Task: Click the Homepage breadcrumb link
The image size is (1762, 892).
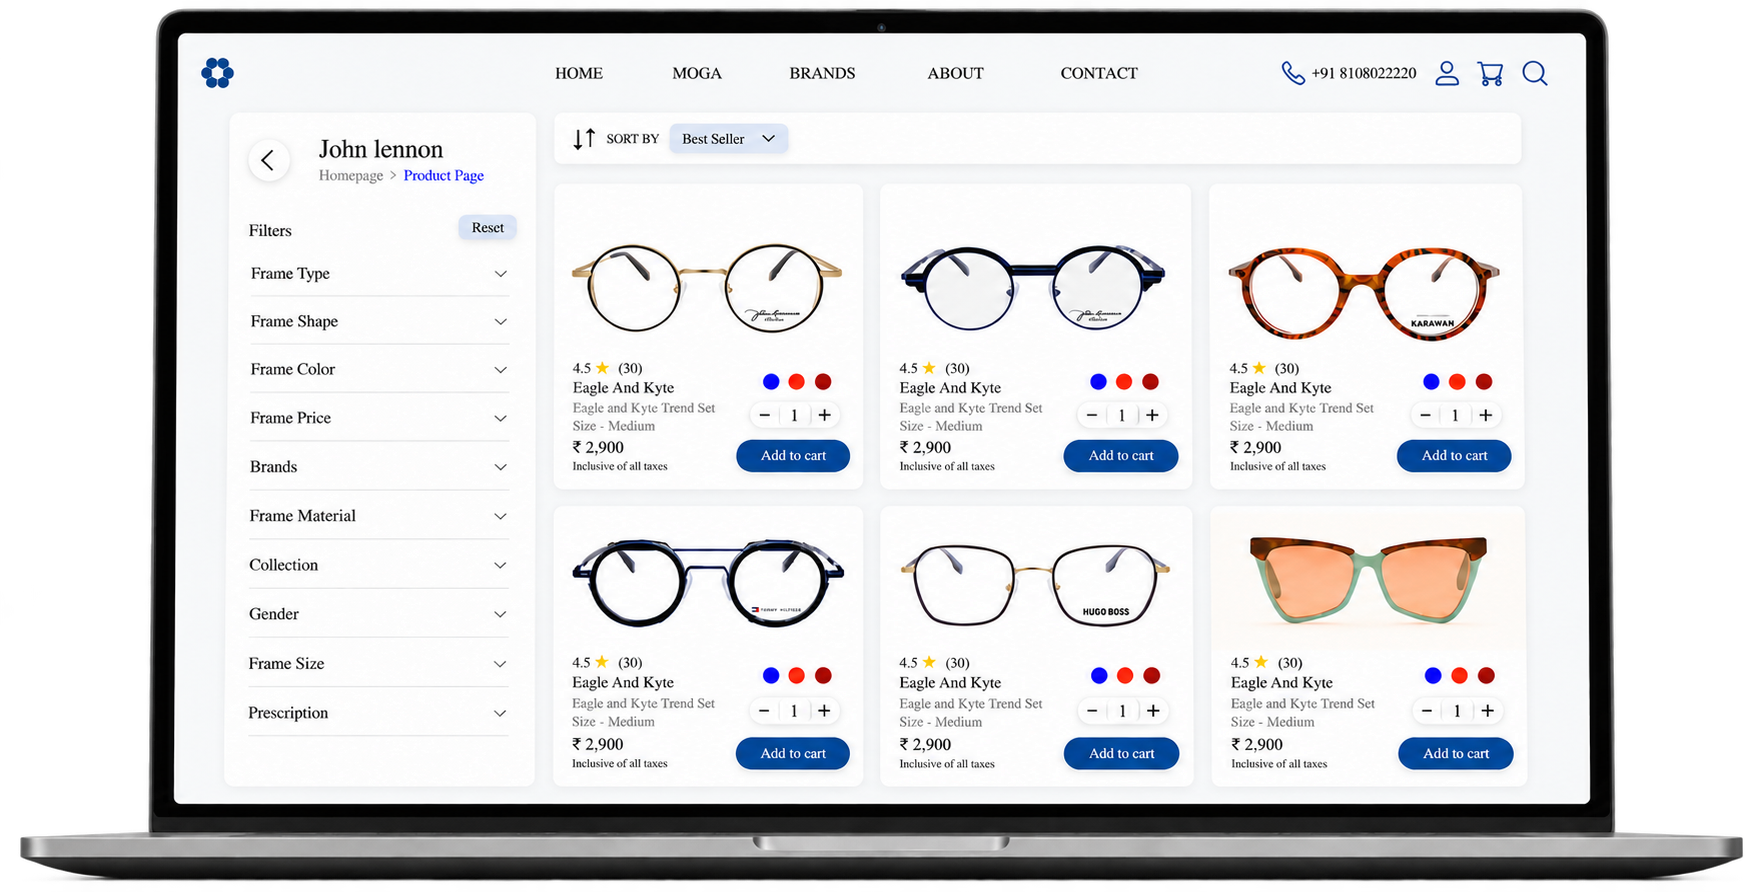Action: point(351,176)
